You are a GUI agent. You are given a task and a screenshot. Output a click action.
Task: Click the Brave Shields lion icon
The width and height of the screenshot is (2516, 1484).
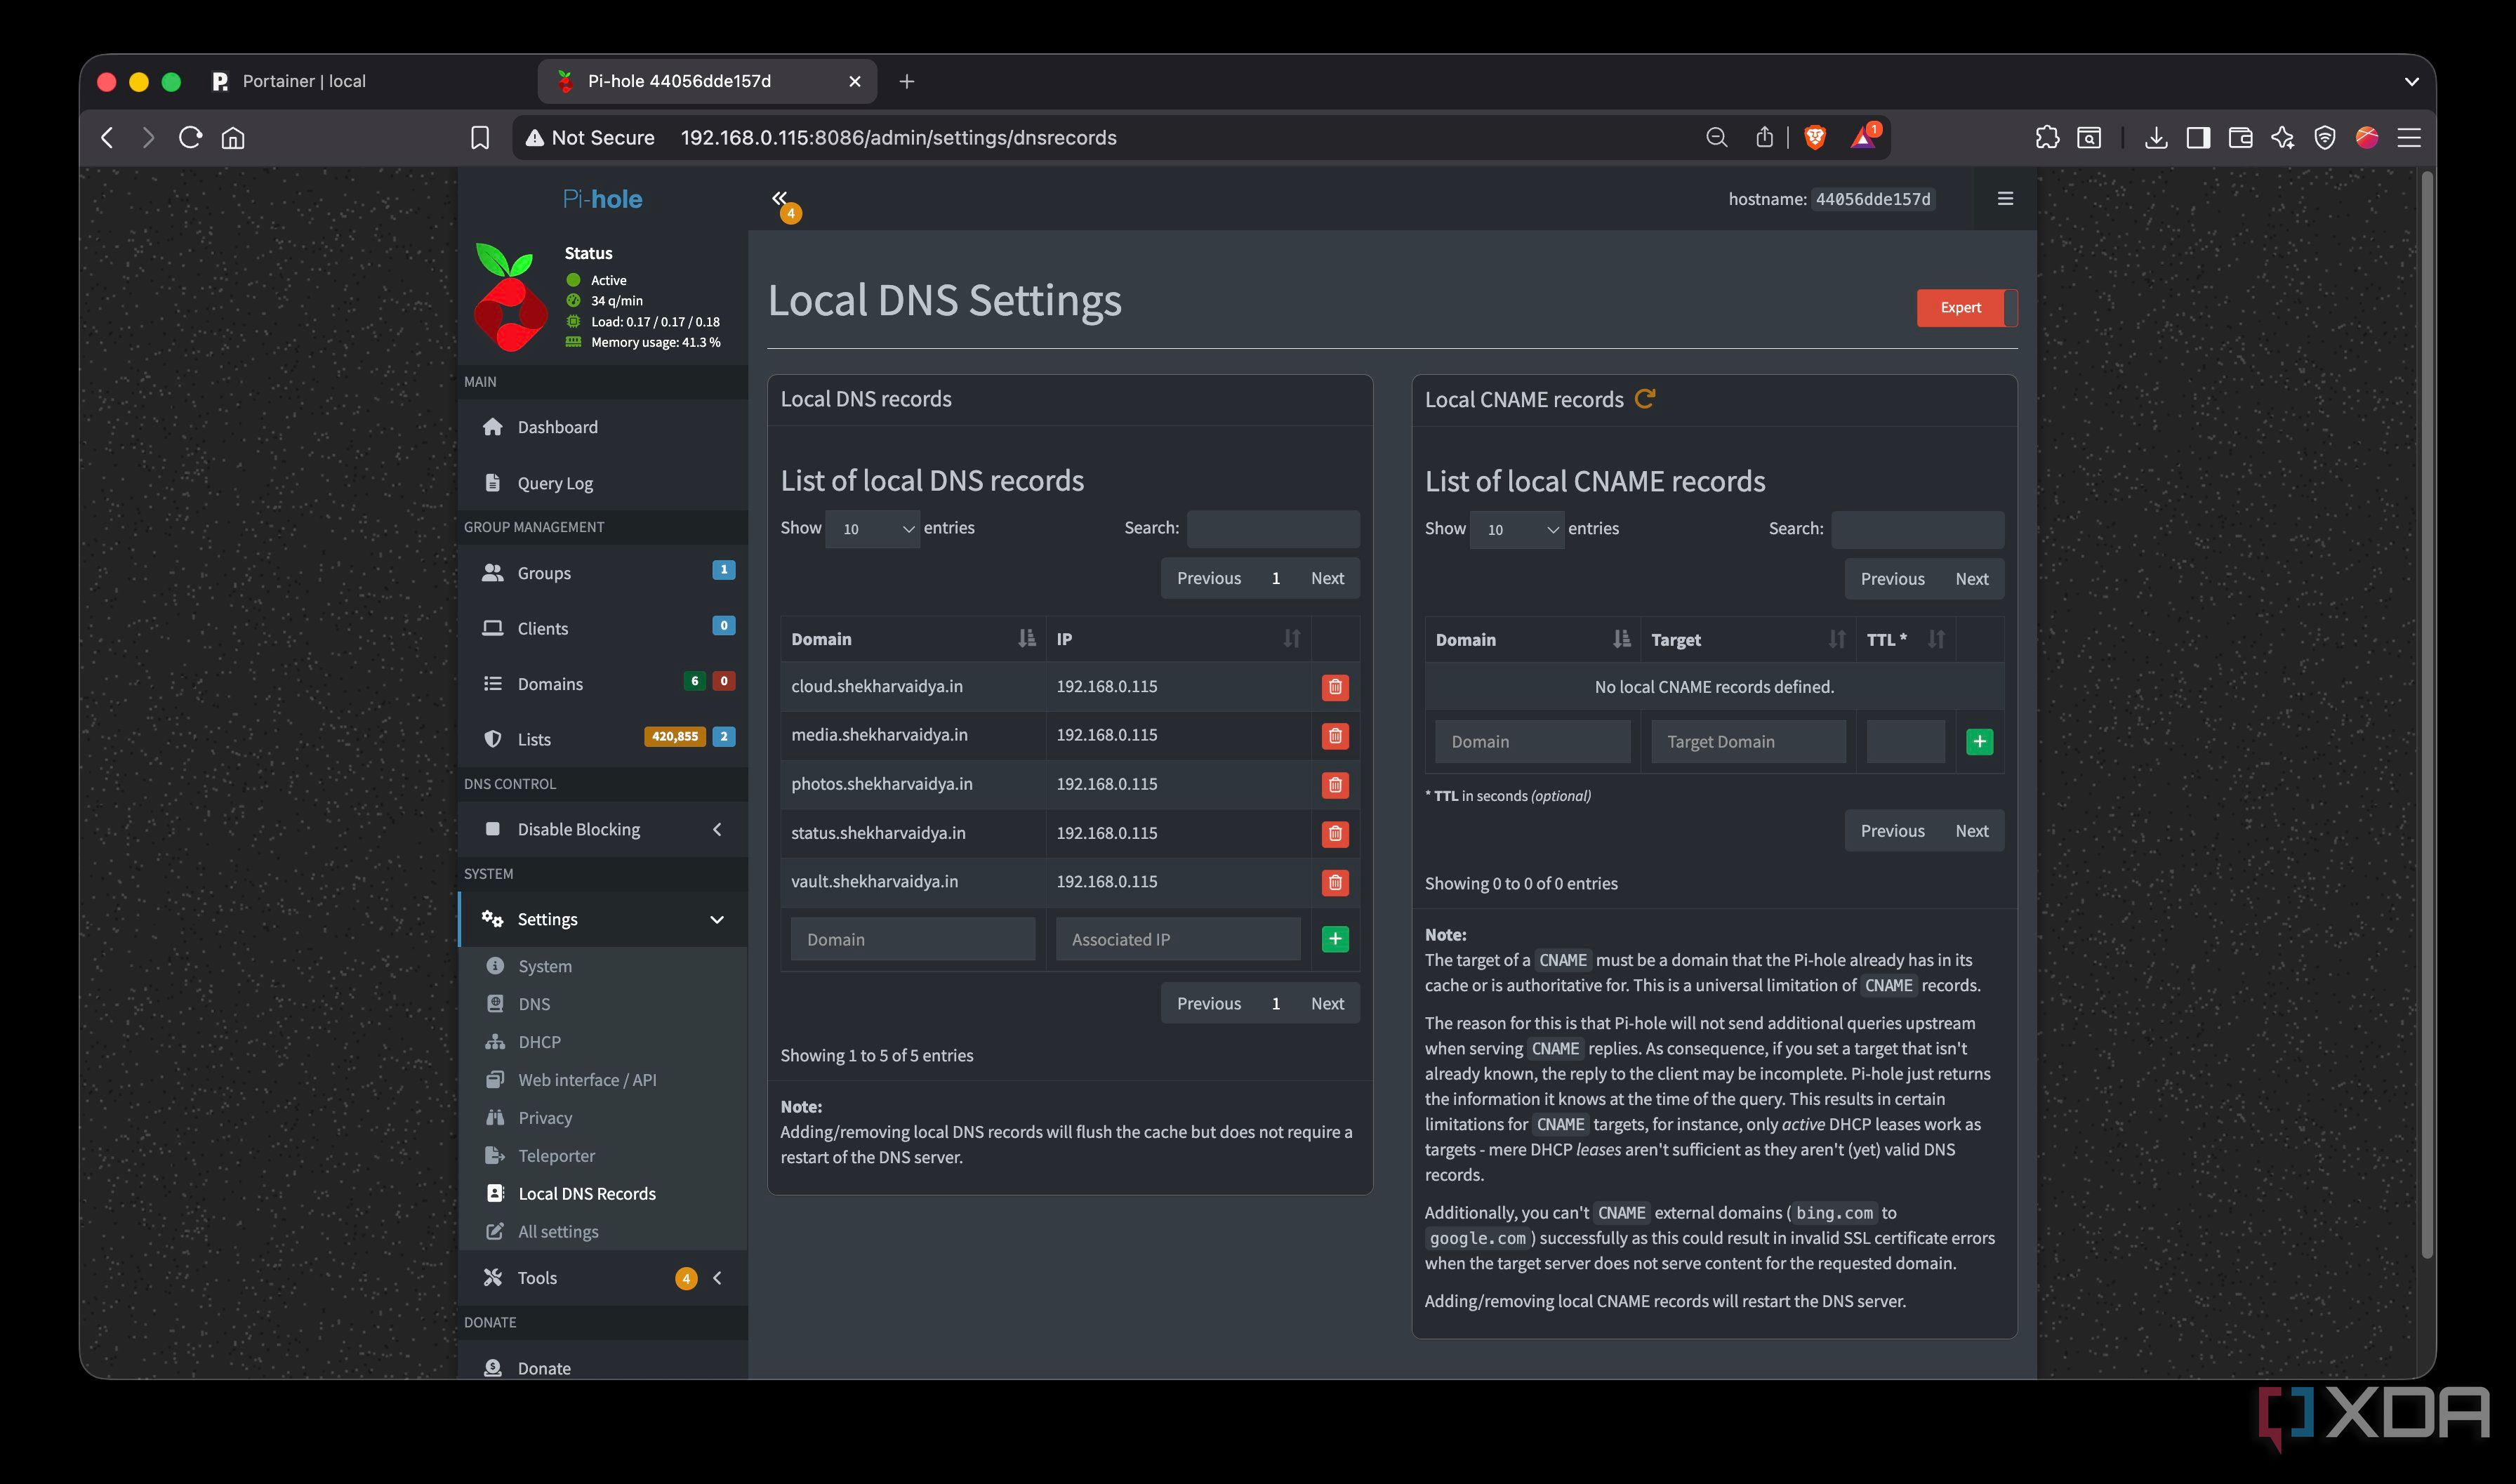click(1814, 138)
